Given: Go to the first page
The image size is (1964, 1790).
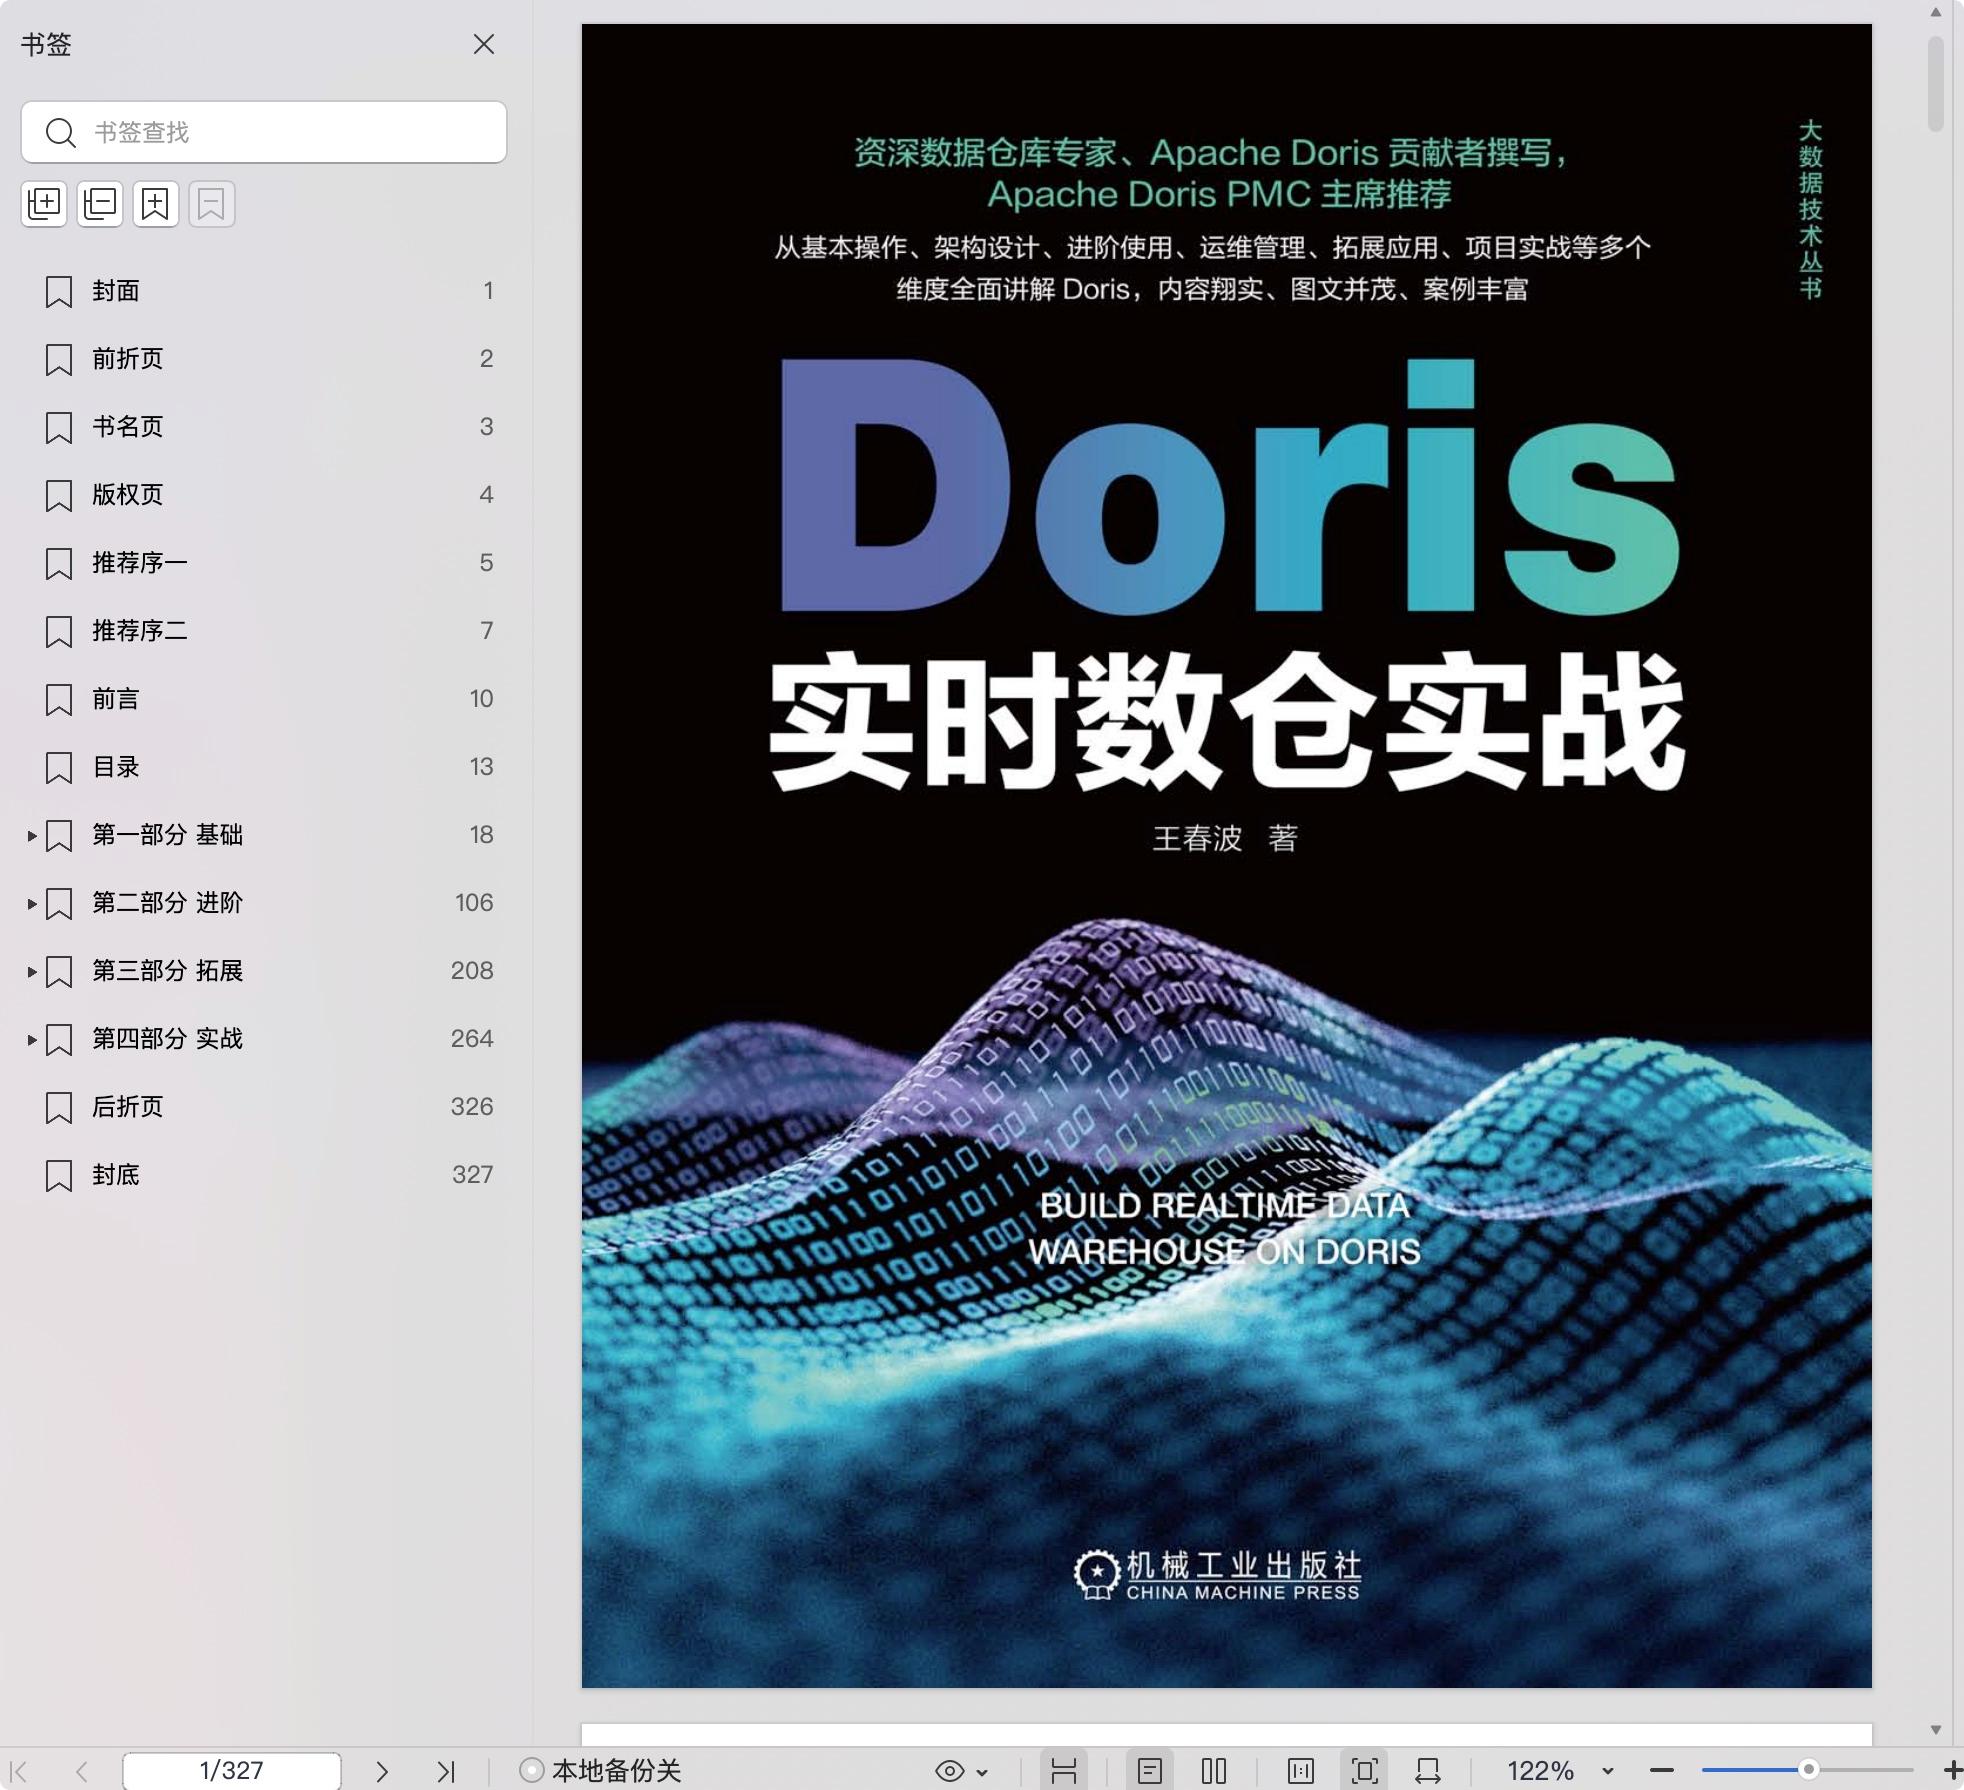Looking at the screenshot, I should 19,1771.
